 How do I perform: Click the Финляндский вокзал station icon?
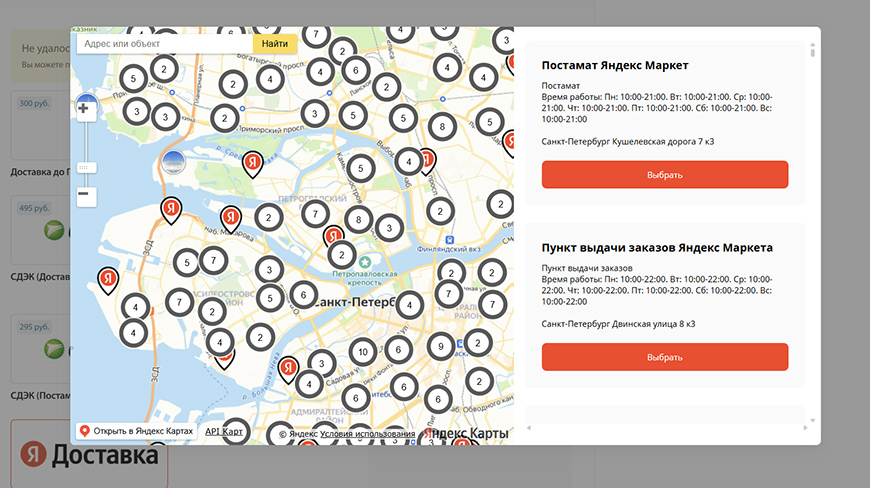point(449,240)
